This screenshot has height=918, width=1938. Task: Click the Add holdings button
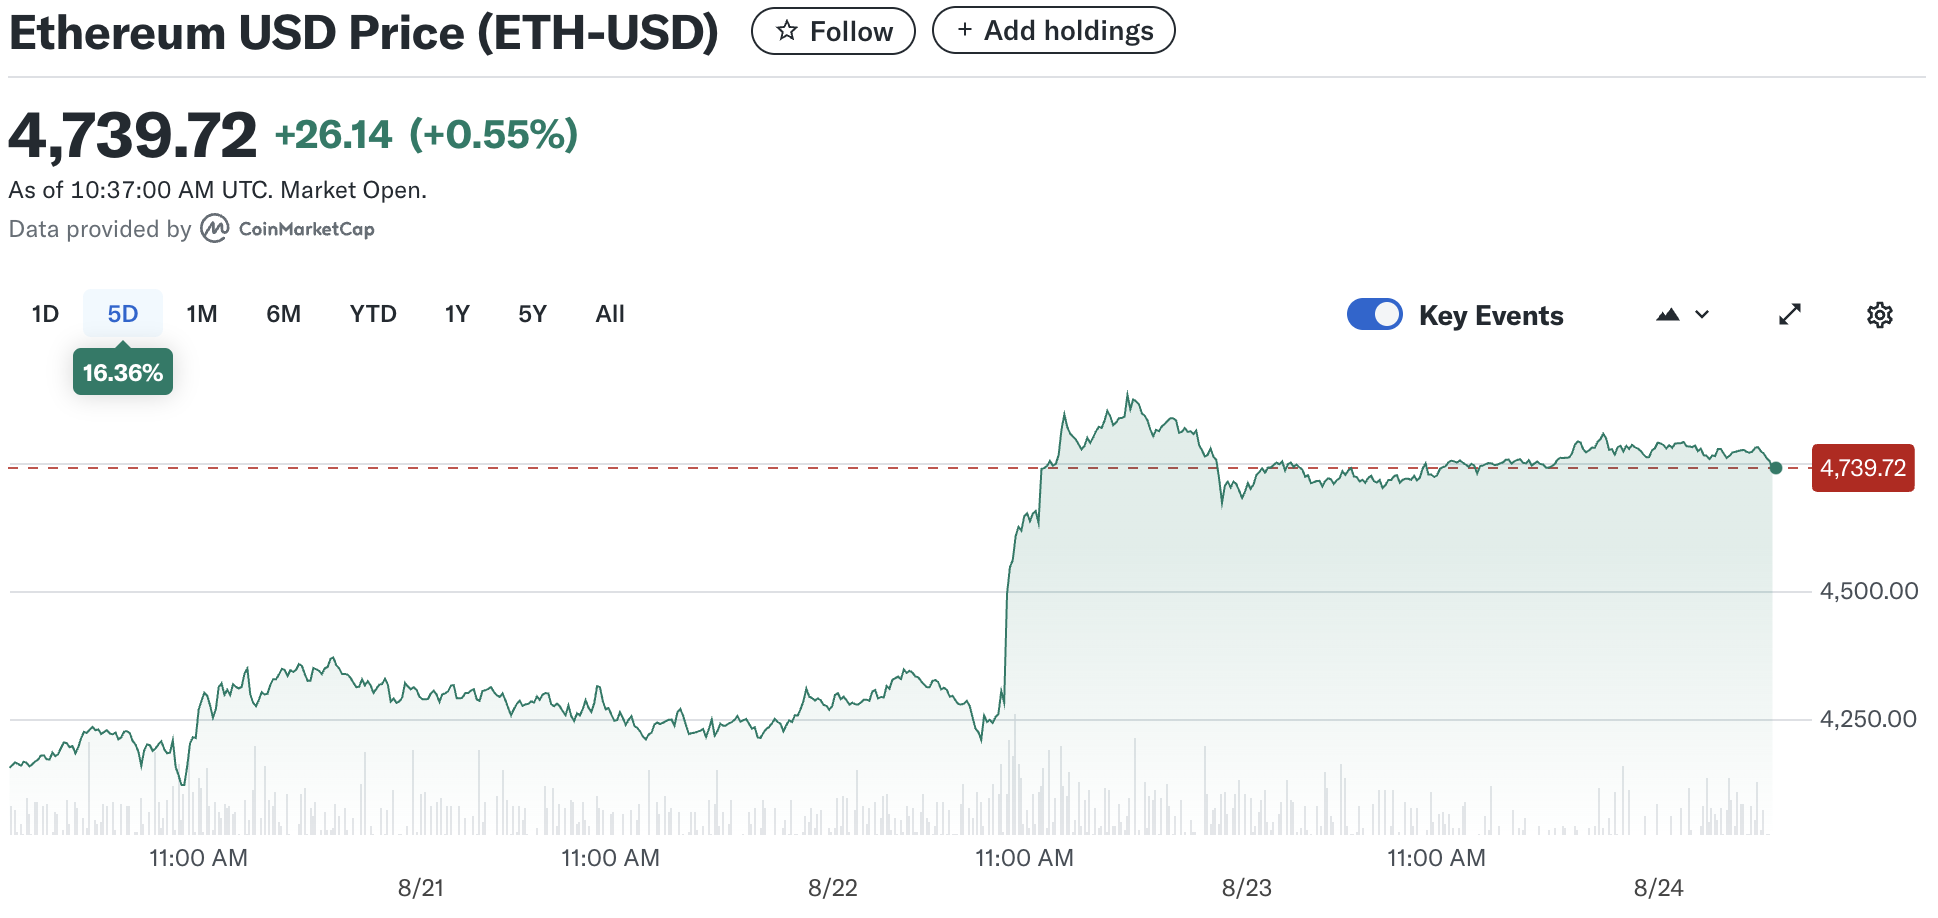click(1053, 30)
